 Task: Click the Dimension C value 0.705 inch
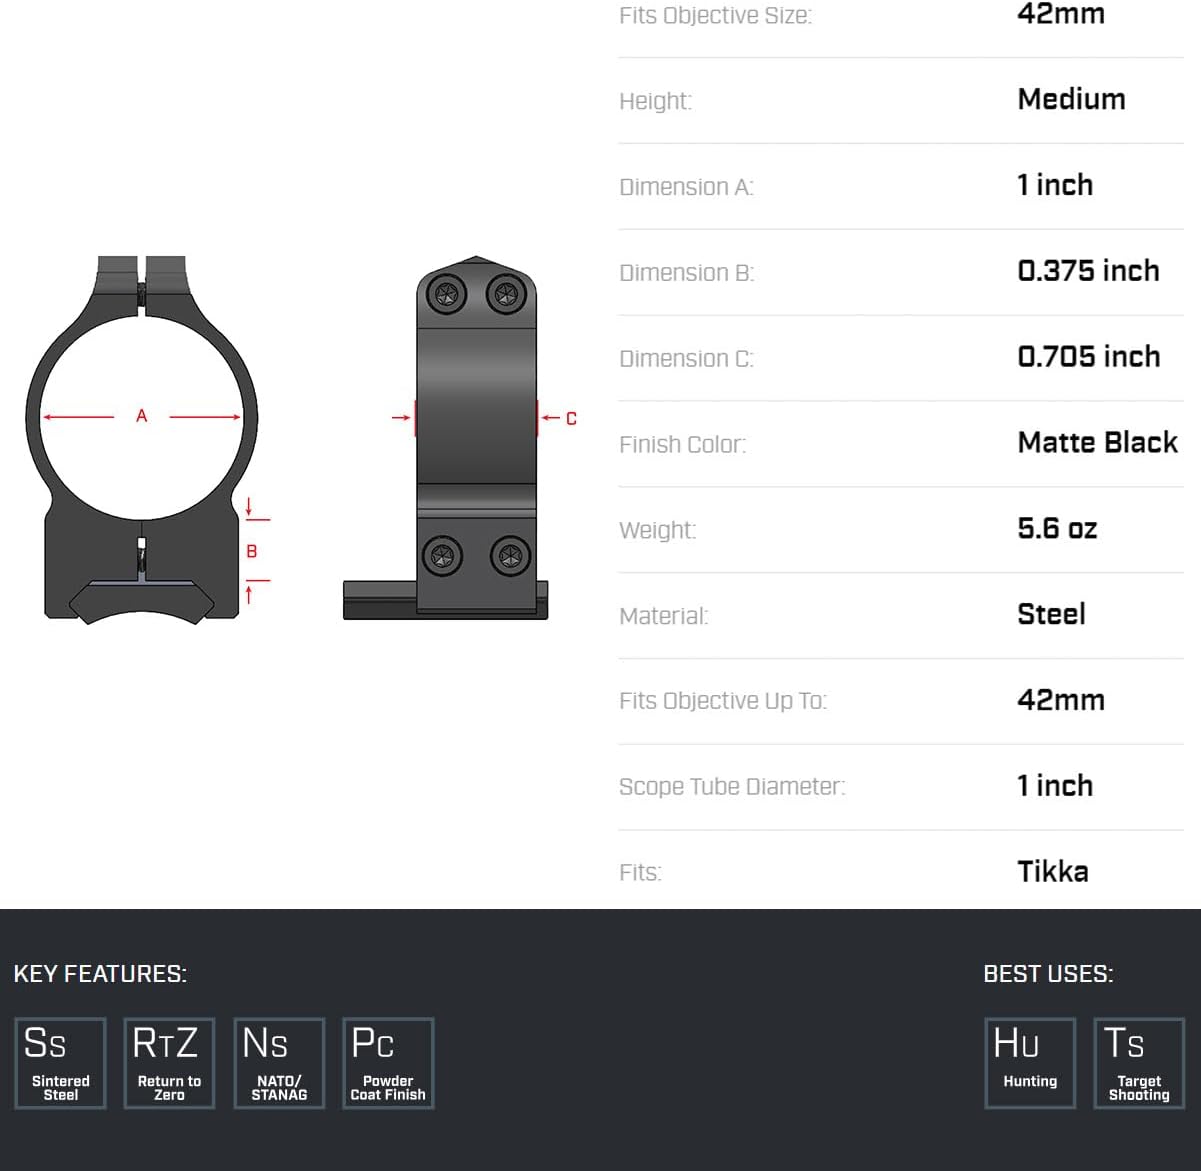tap(1088, 357)
